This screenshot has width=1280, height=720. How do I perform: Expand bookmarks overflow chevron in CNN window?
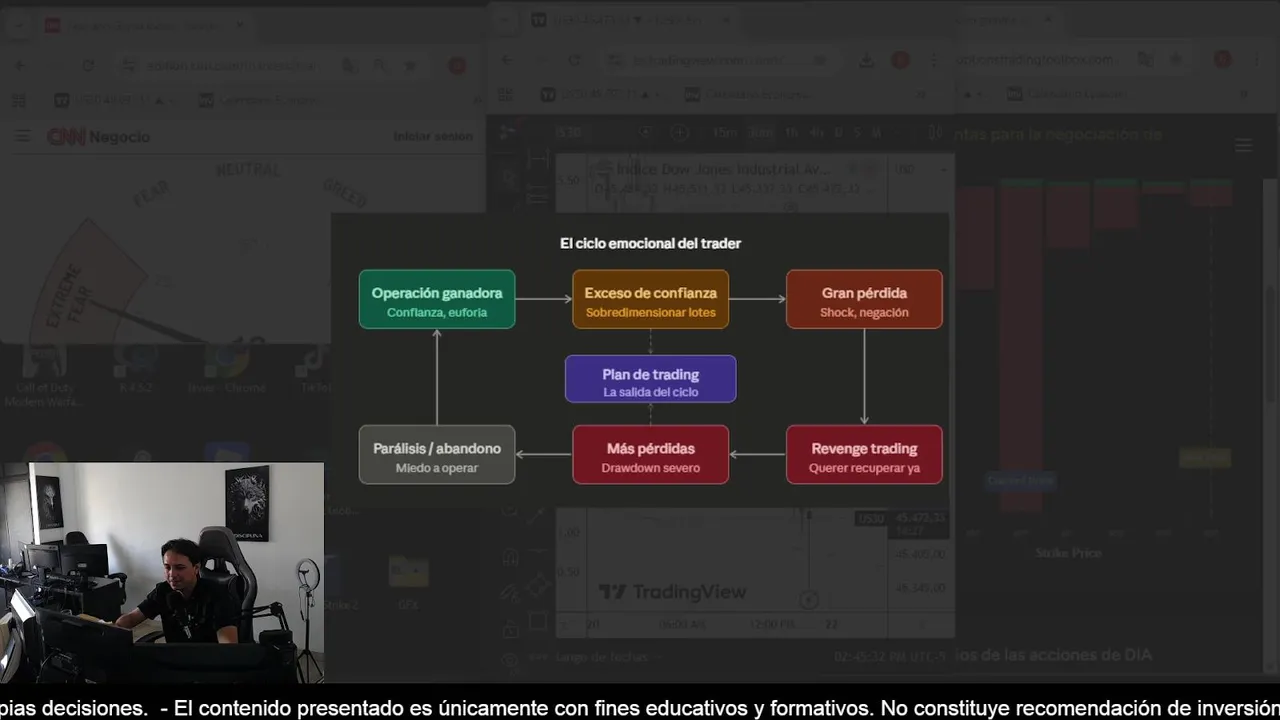(x=477, y=100)
